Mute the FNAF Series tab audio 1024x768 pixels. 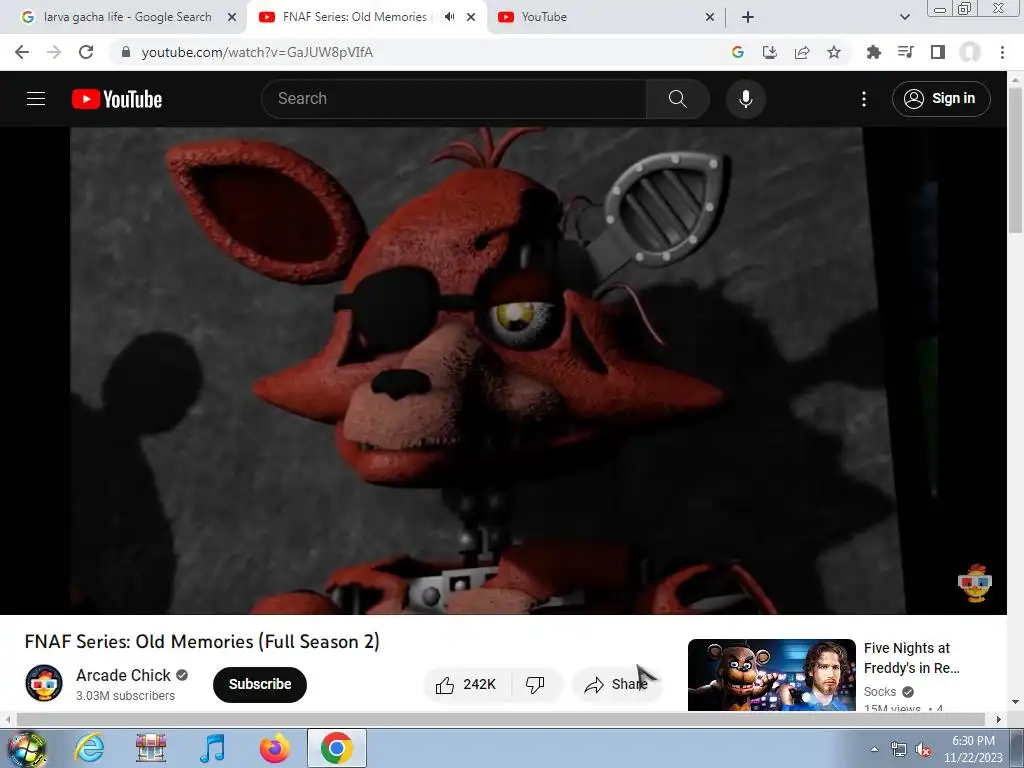pyautogui.click(x=449, y=17)
